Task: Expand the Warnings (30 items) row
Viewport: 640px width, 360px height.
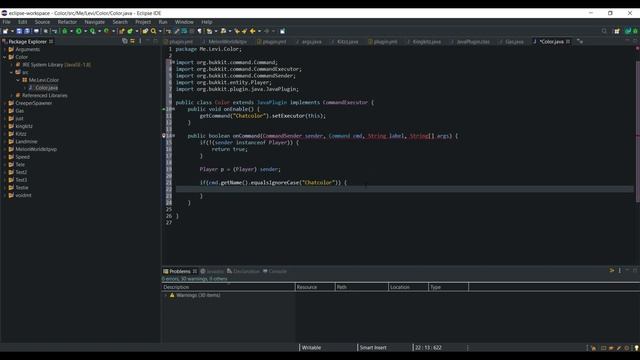Action: pyautogui.click(x=165, y=295)
